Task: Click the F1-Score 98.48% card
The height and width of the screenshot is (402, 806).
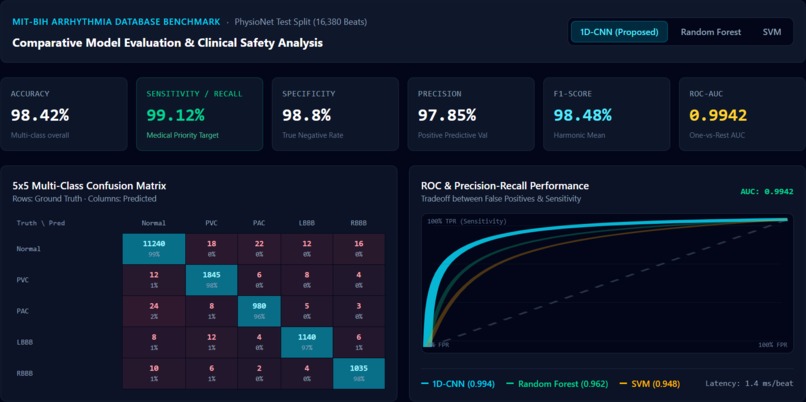Action: pos(607,114)
